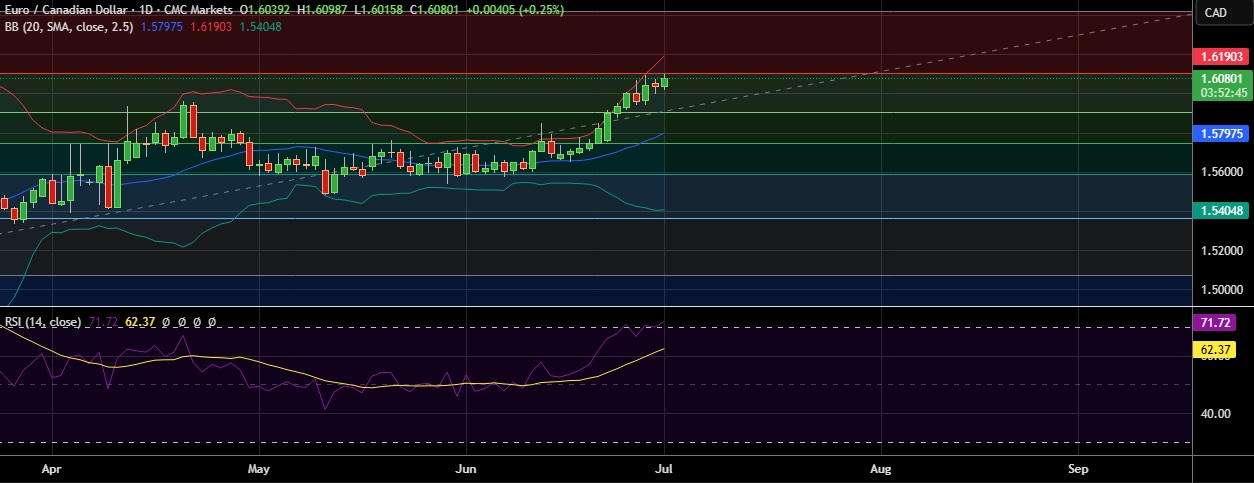Click the Sep label on time axis
Screen dimensions: 1254x483
pos(1078,468)
